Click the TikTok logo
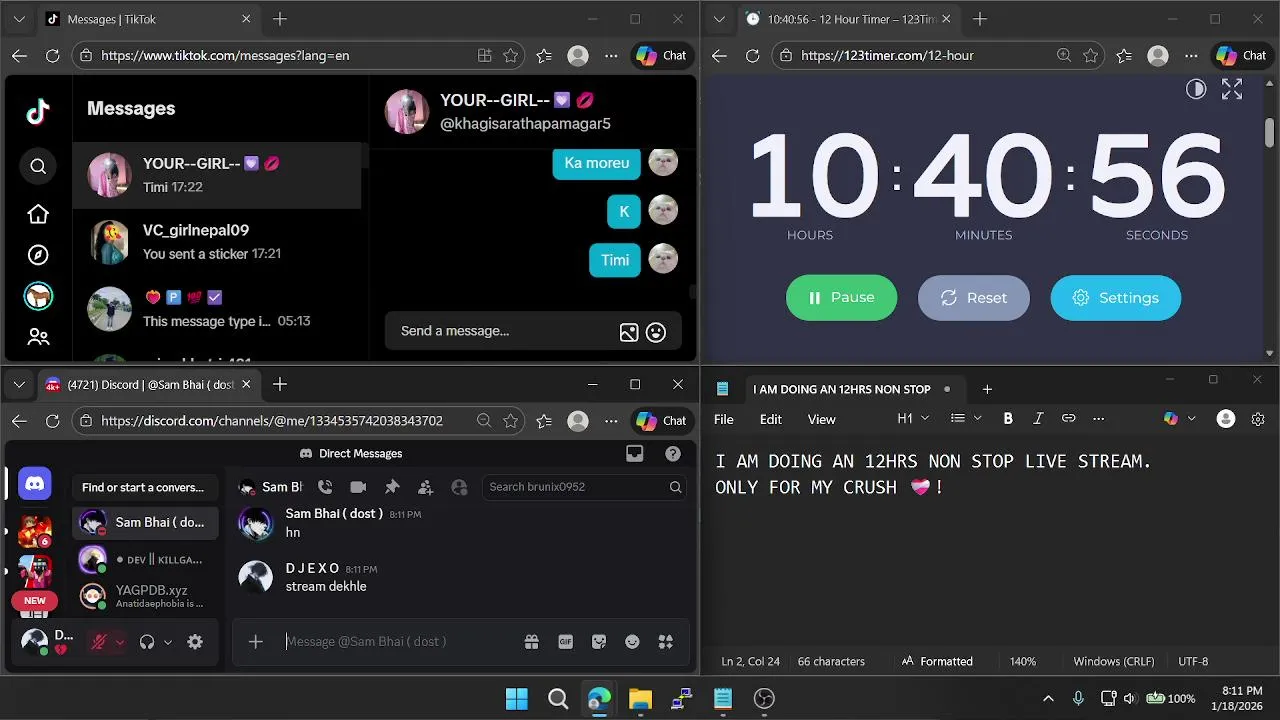The width and height of the screenshot is (1280, 720). (x=38, y=111)
